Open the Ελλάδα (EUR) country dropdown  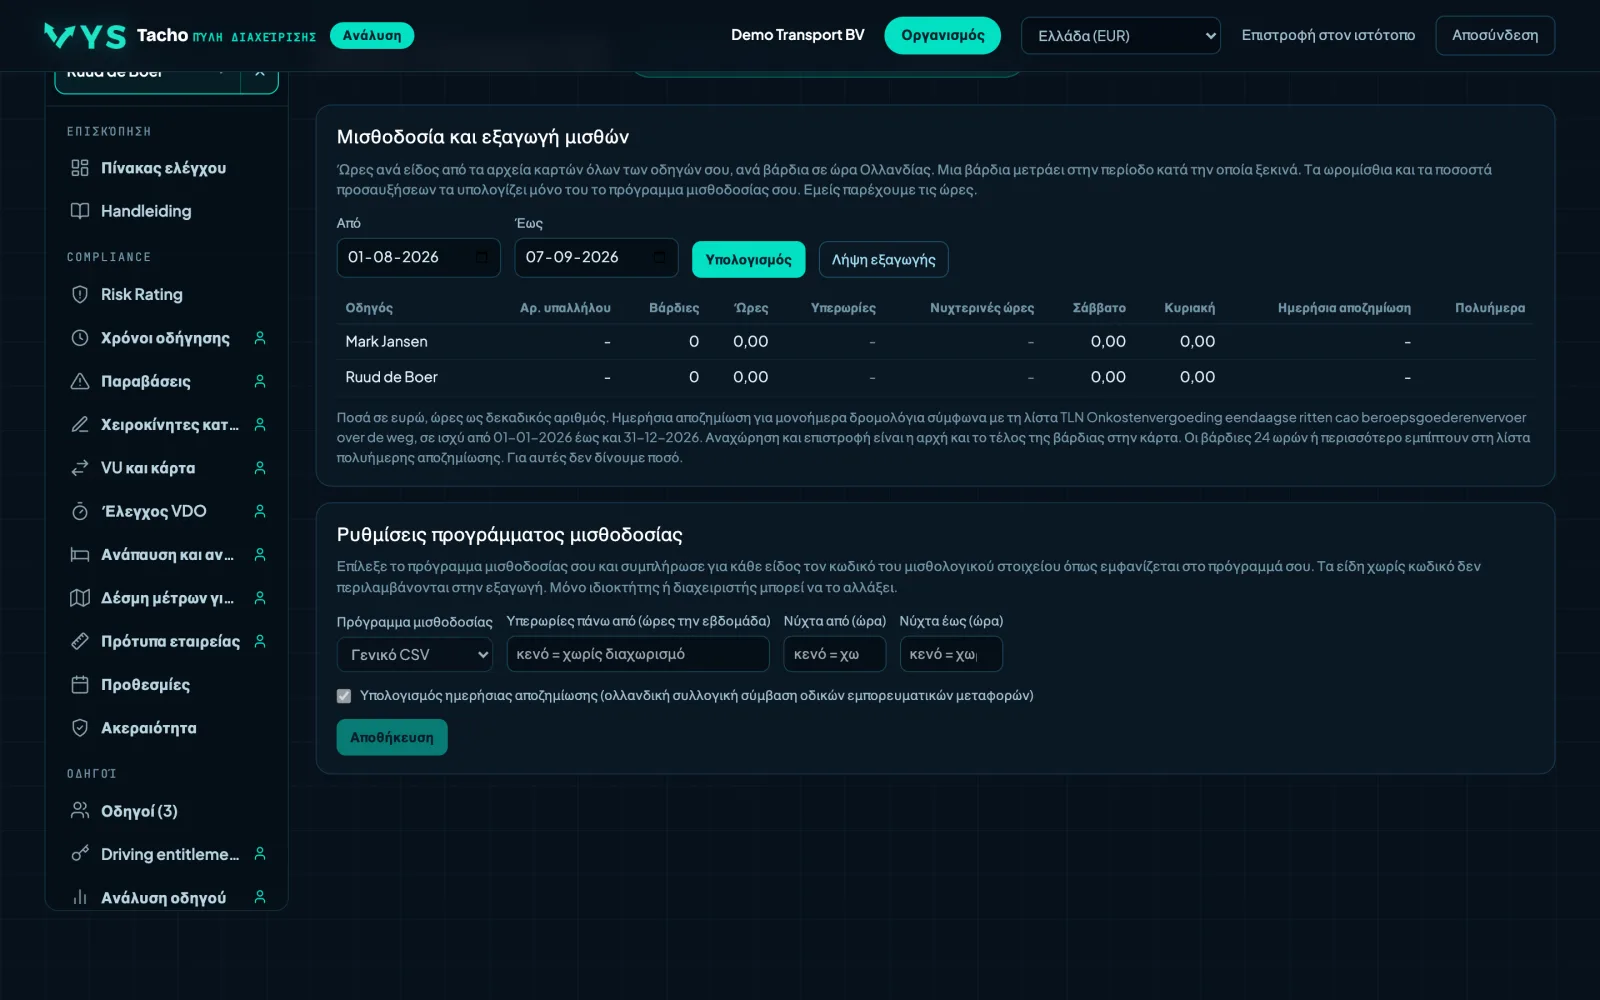point(1121,36)
